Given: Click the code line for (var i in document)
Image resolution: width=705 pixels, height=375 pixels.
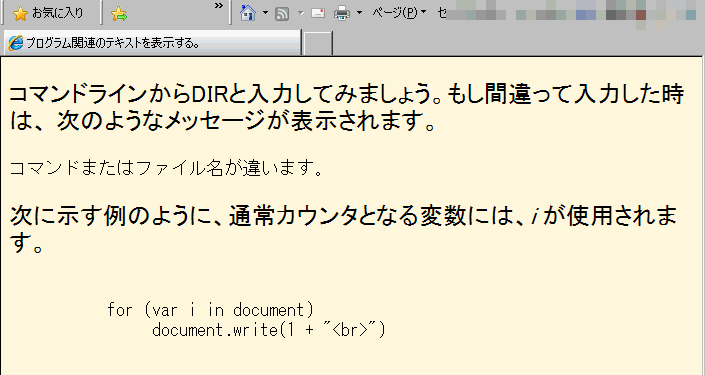Looking at the screenshot, I should [210, 310].
